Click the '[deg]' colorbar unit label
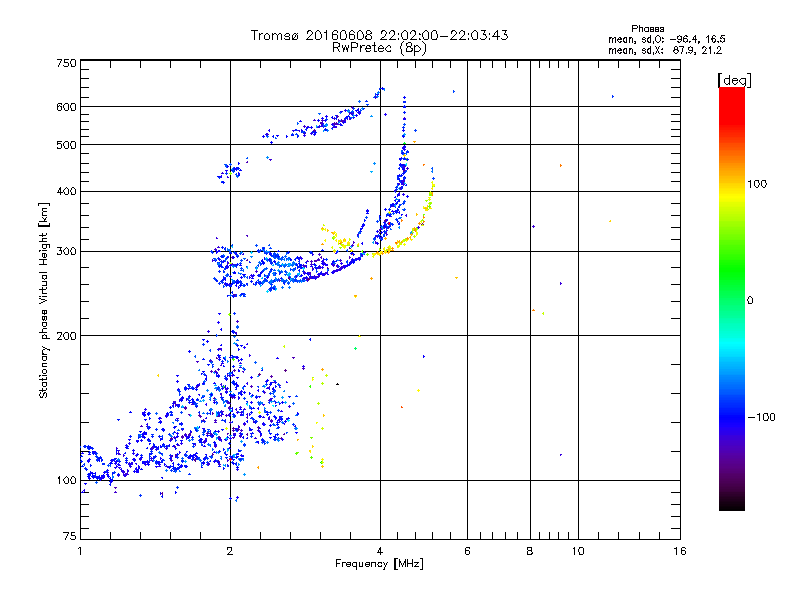This screenshot has width=800, height=600. pyautogui.click(x=734, y=80)
